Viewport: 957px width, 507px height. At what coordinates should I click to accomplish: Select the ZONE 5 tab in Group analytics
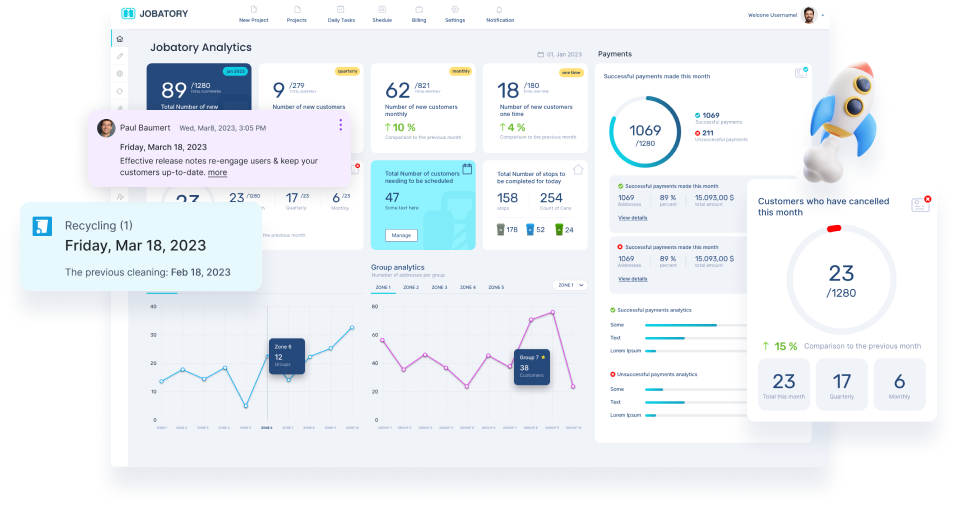click(496, 287)
